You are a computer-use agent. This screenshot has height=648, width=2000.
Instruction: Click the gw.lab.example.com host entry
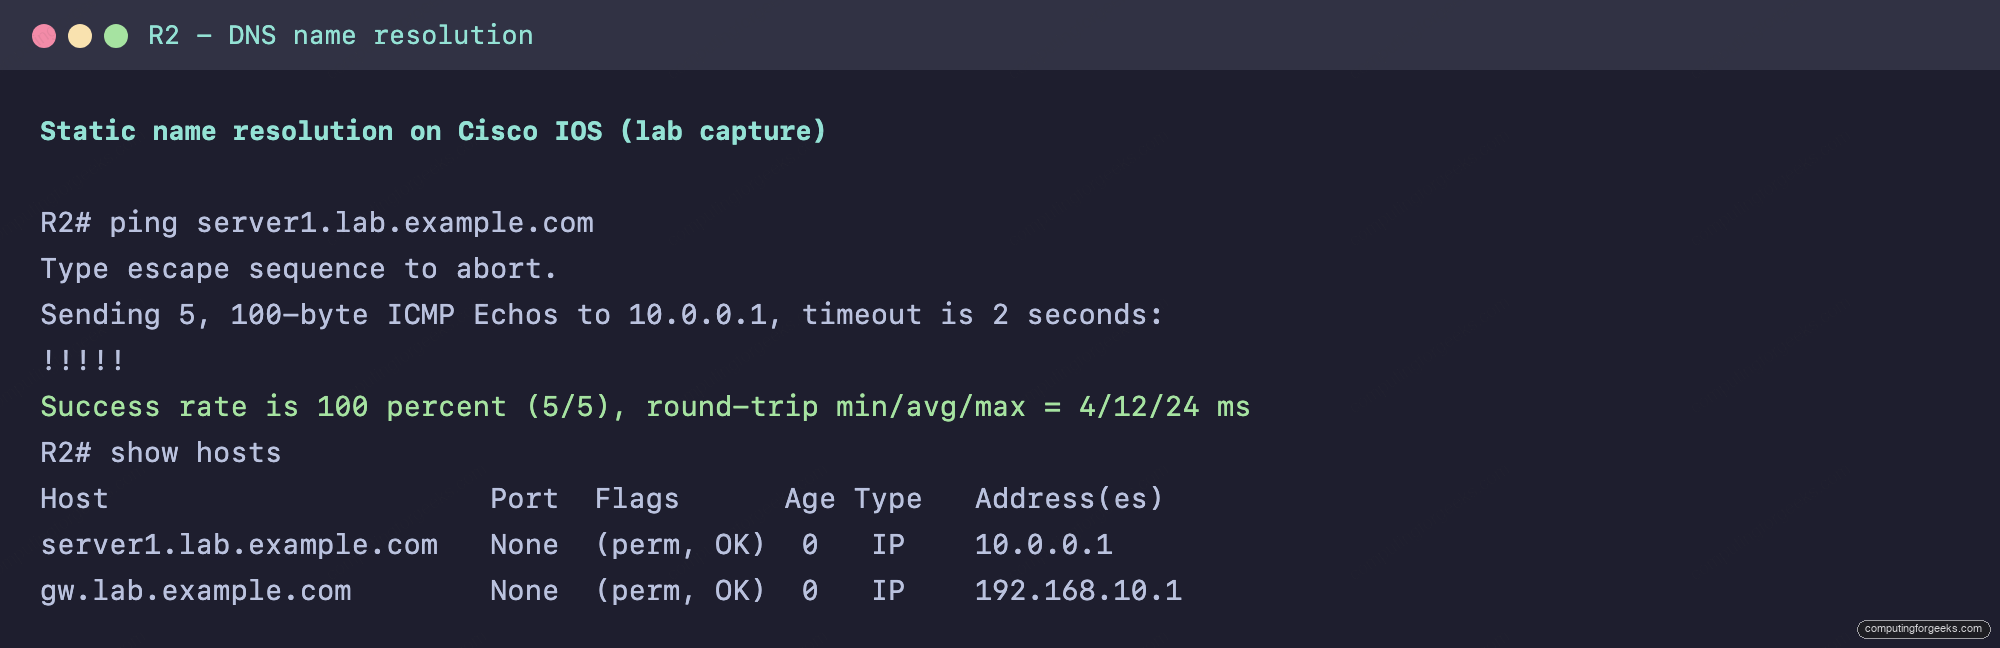[x=196, y=591]
